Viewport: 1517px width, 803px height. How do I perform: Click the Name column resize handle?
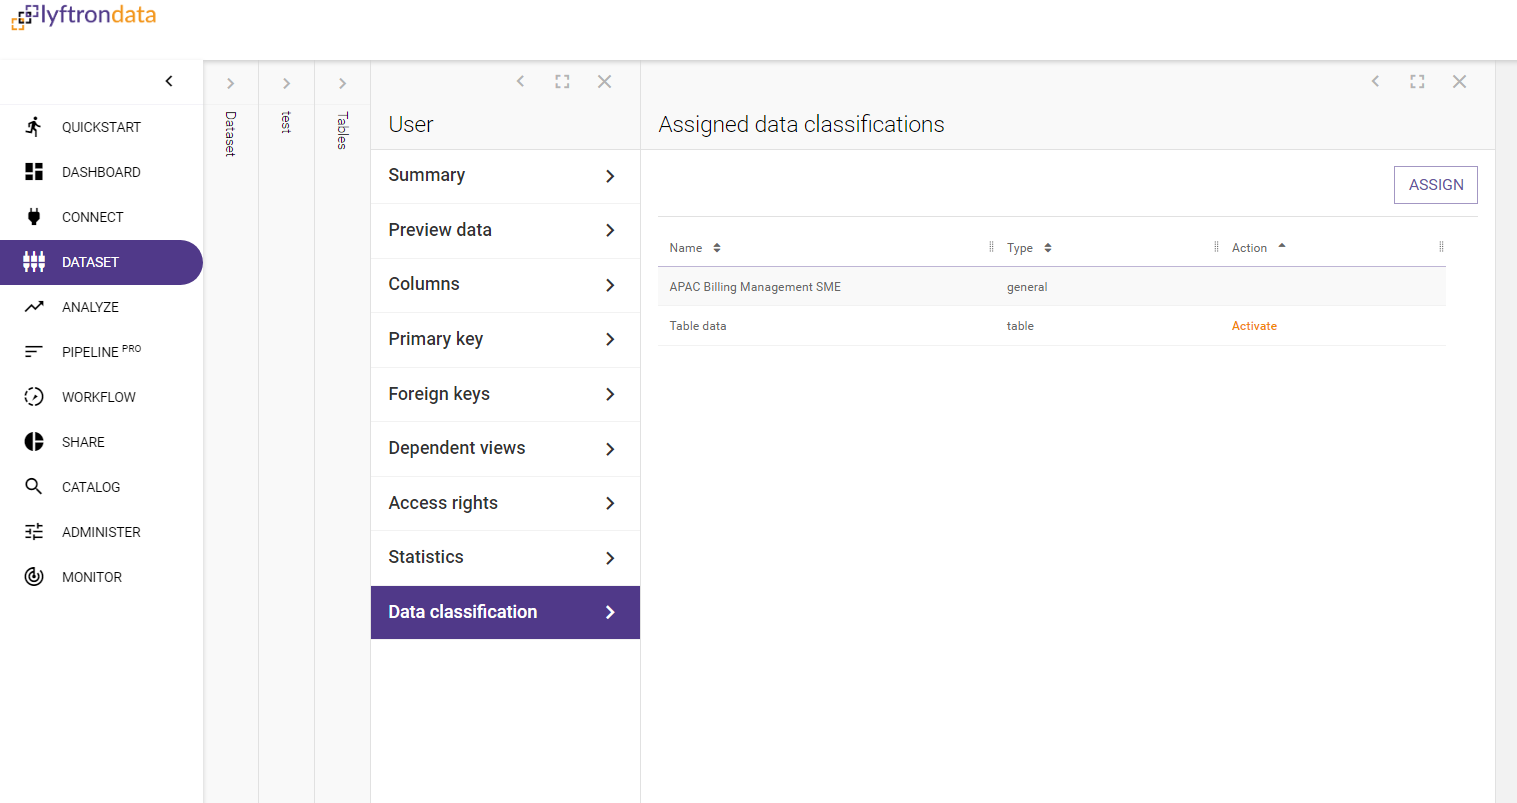coord(991,247)
